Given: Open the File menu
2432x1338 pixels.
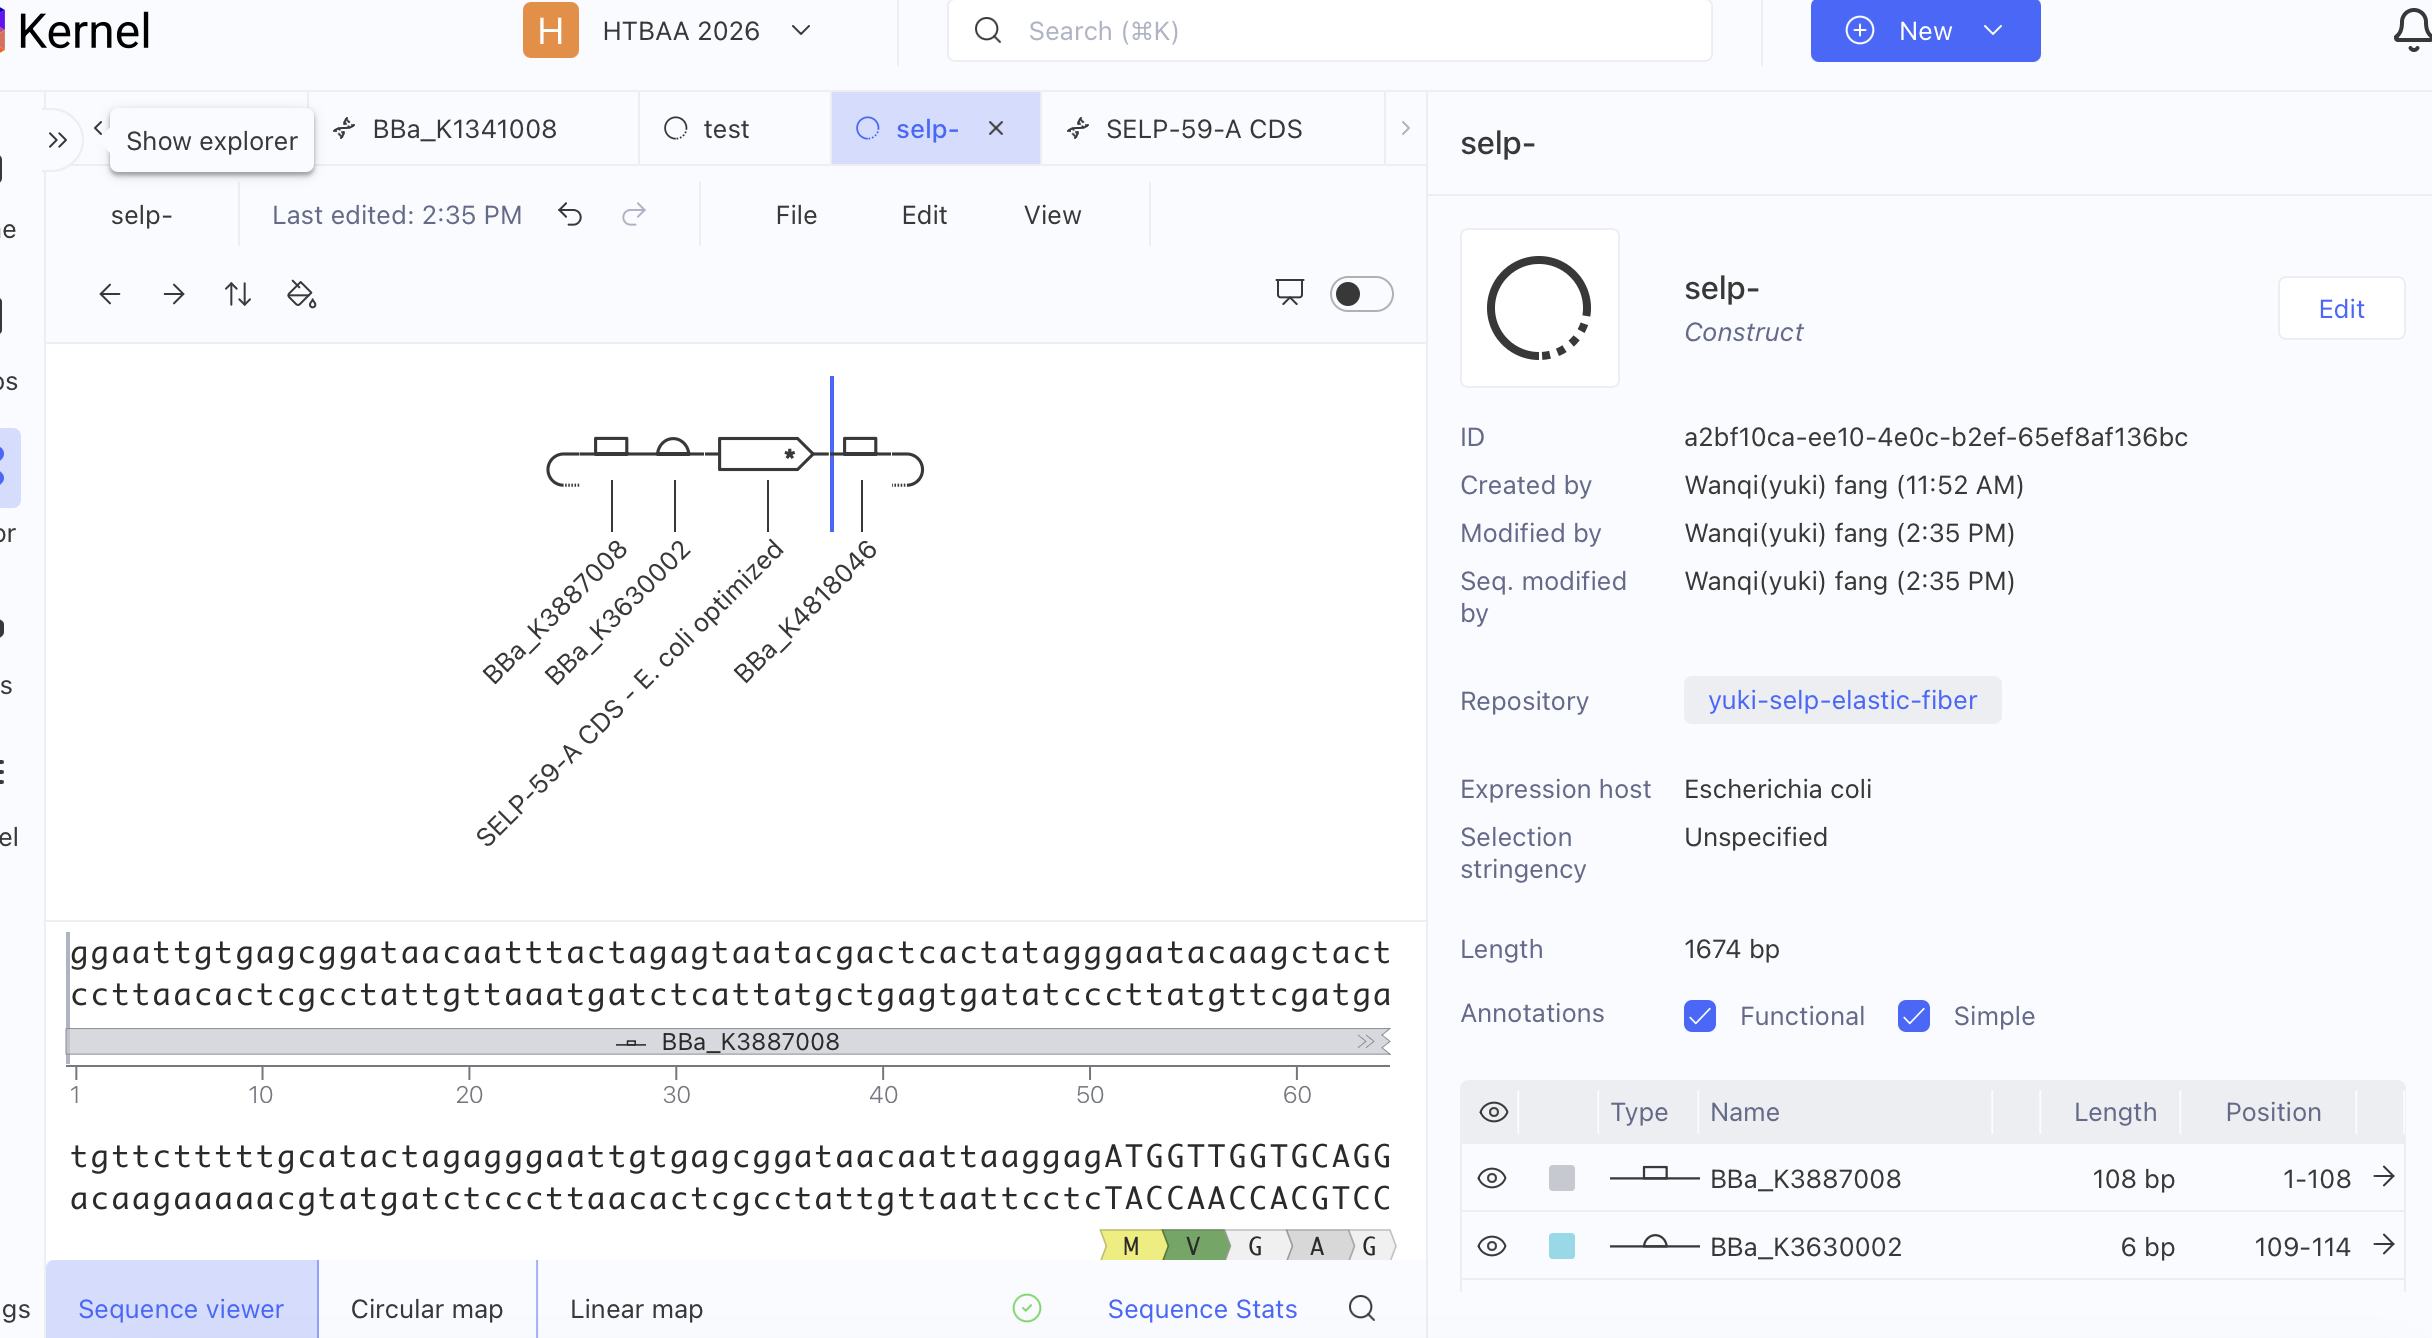Looking at the screenshot, I should [x=796, y=215].
